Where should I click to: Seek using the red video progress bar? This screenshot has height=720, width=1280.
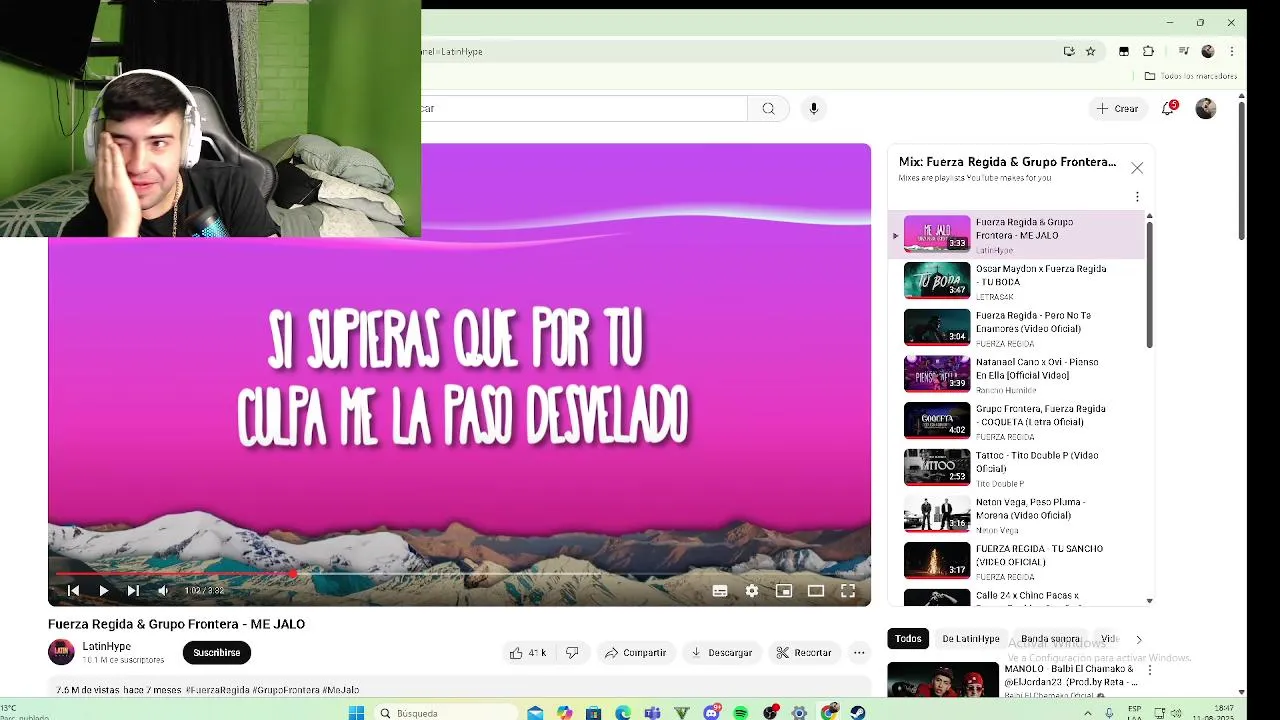[x=459, y=574]
